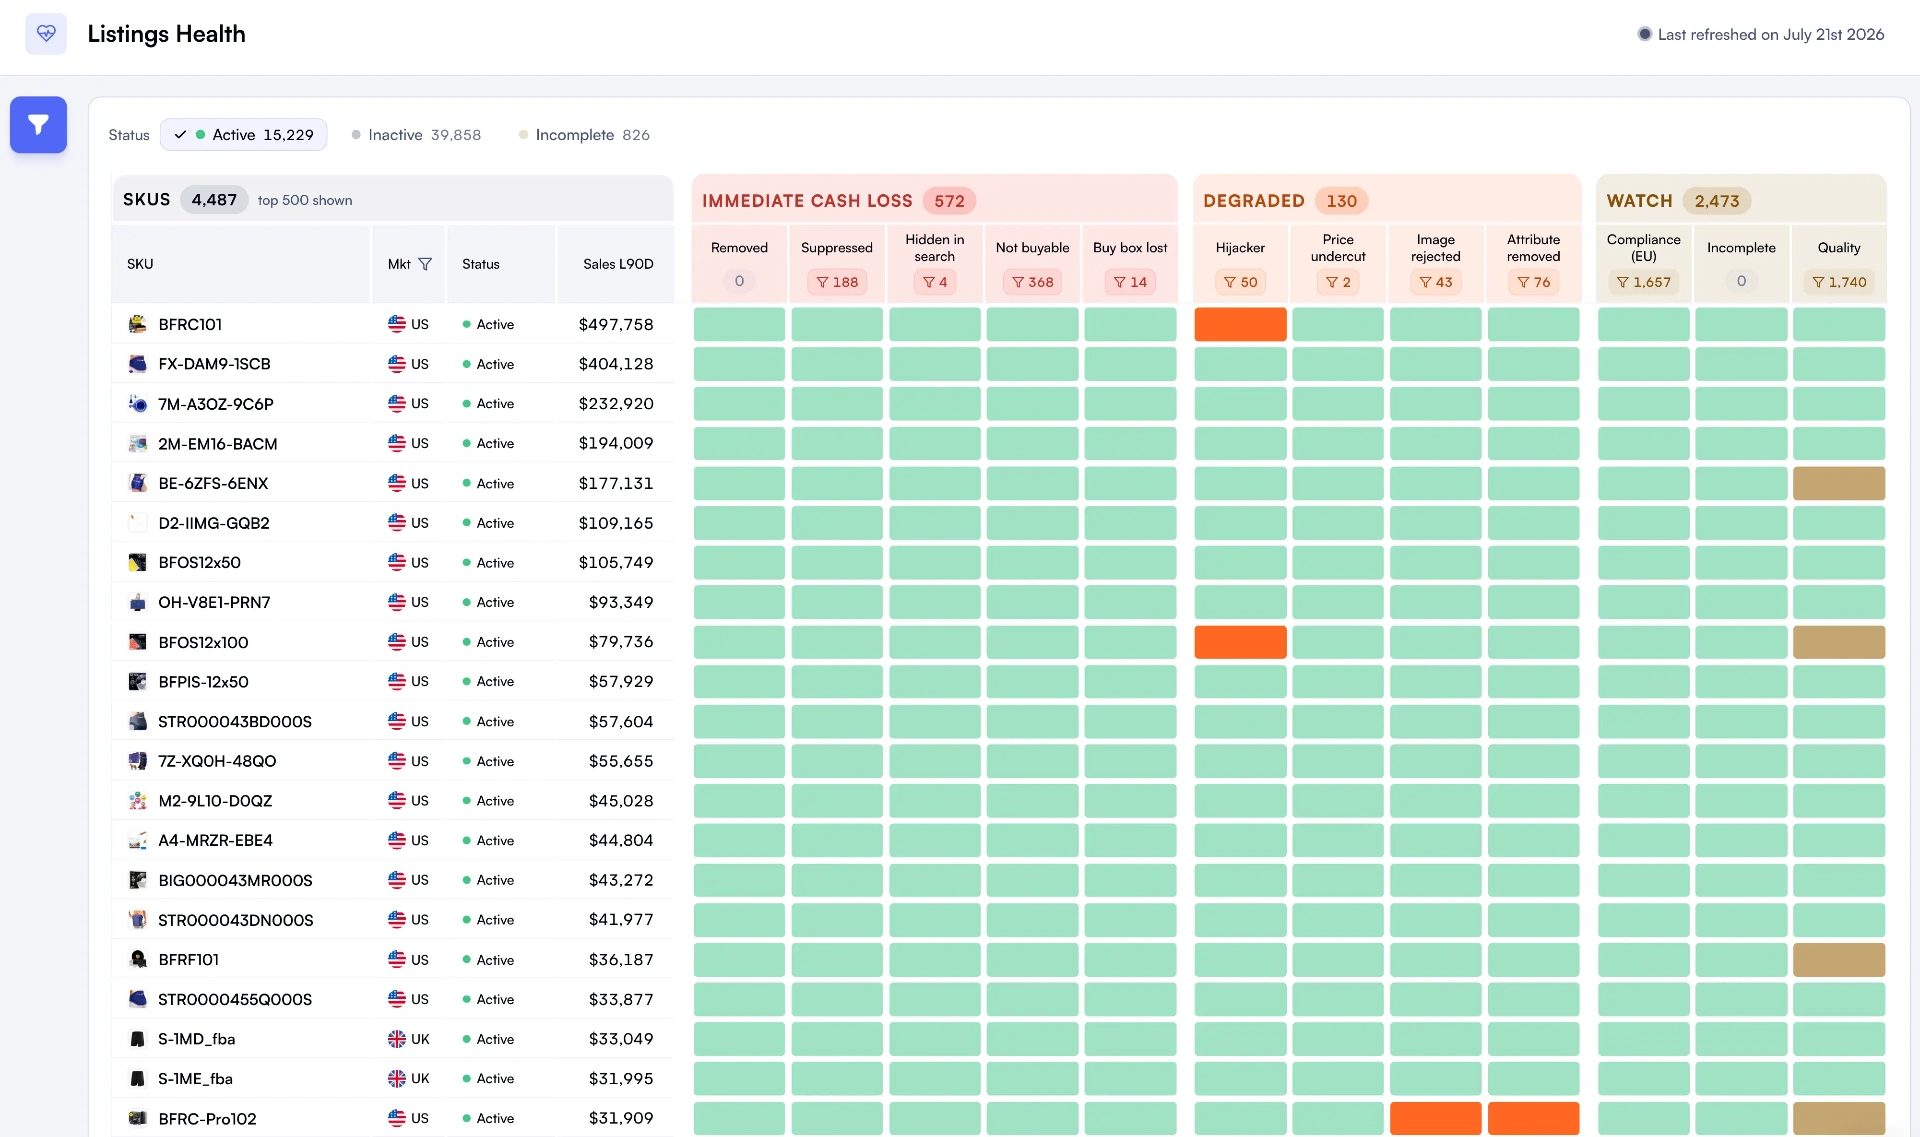The image size is (1920, 1137).
Task: Filter by Quality count 1,740
Action: point(1839,282)
